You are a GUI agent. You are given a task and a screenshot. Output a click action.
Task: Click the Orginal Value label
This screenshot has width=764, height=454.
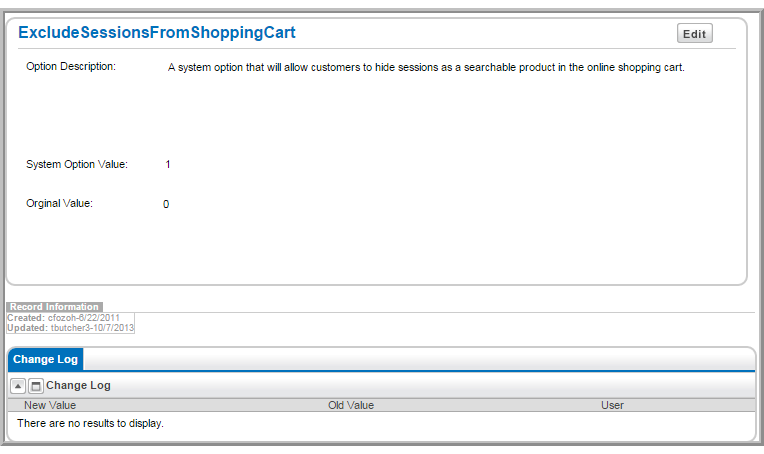point(59,204)
